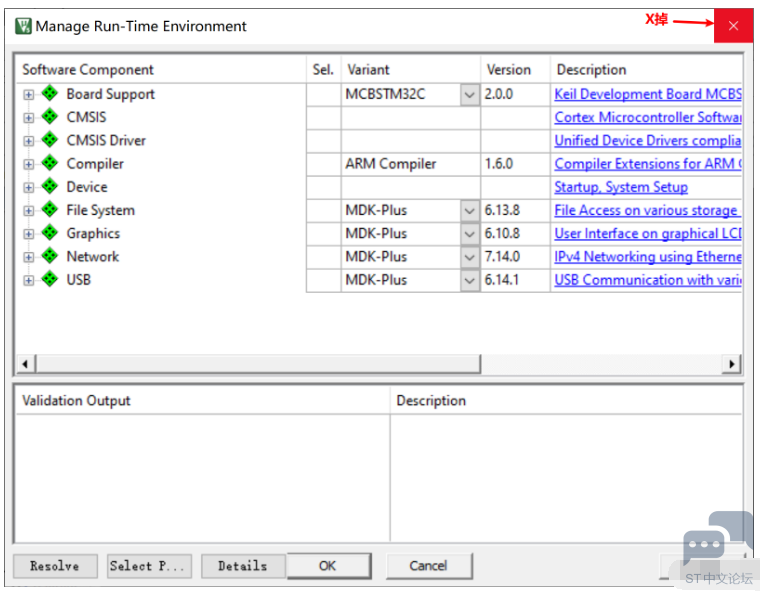Click the Select P... button
762x594 pixels.
[x=149, y=566]
